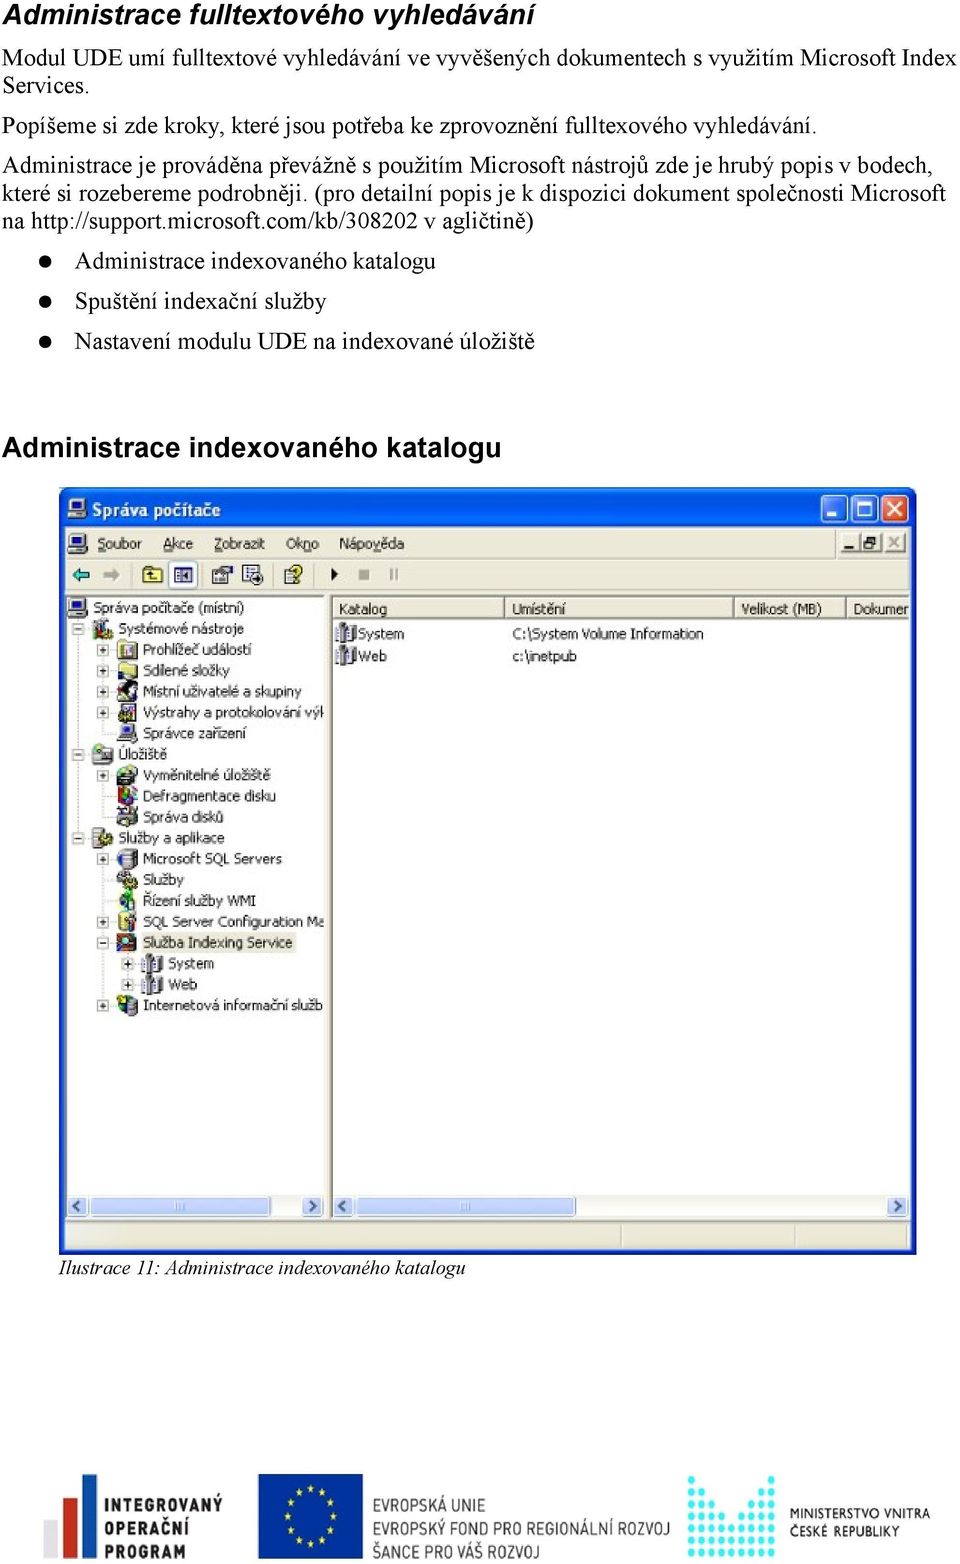The image size is (960, 1564).
Task: Click the Služby gears icon
Action: point(128,880)
